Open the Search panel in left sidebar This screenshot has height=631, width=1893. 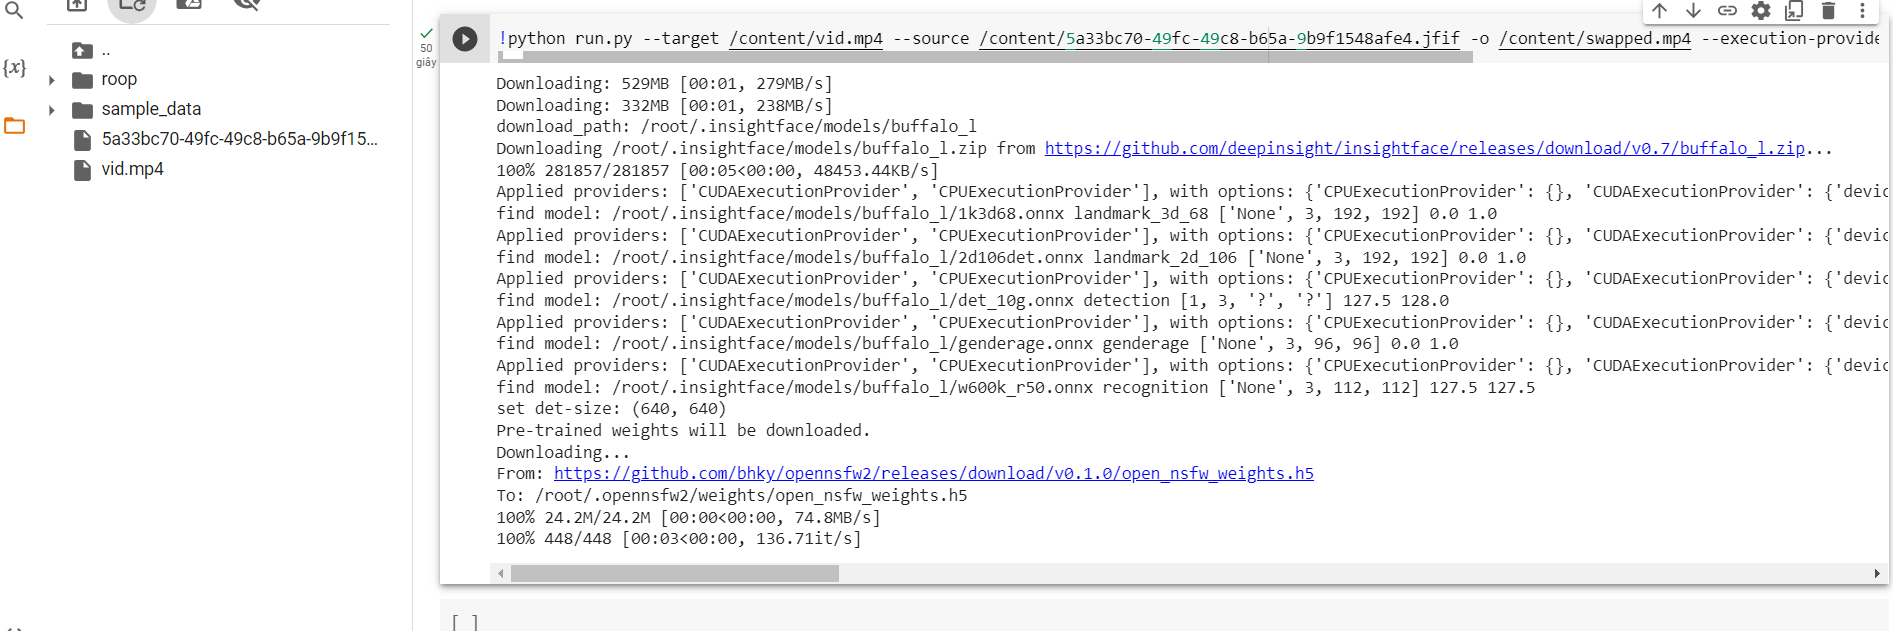14,10
